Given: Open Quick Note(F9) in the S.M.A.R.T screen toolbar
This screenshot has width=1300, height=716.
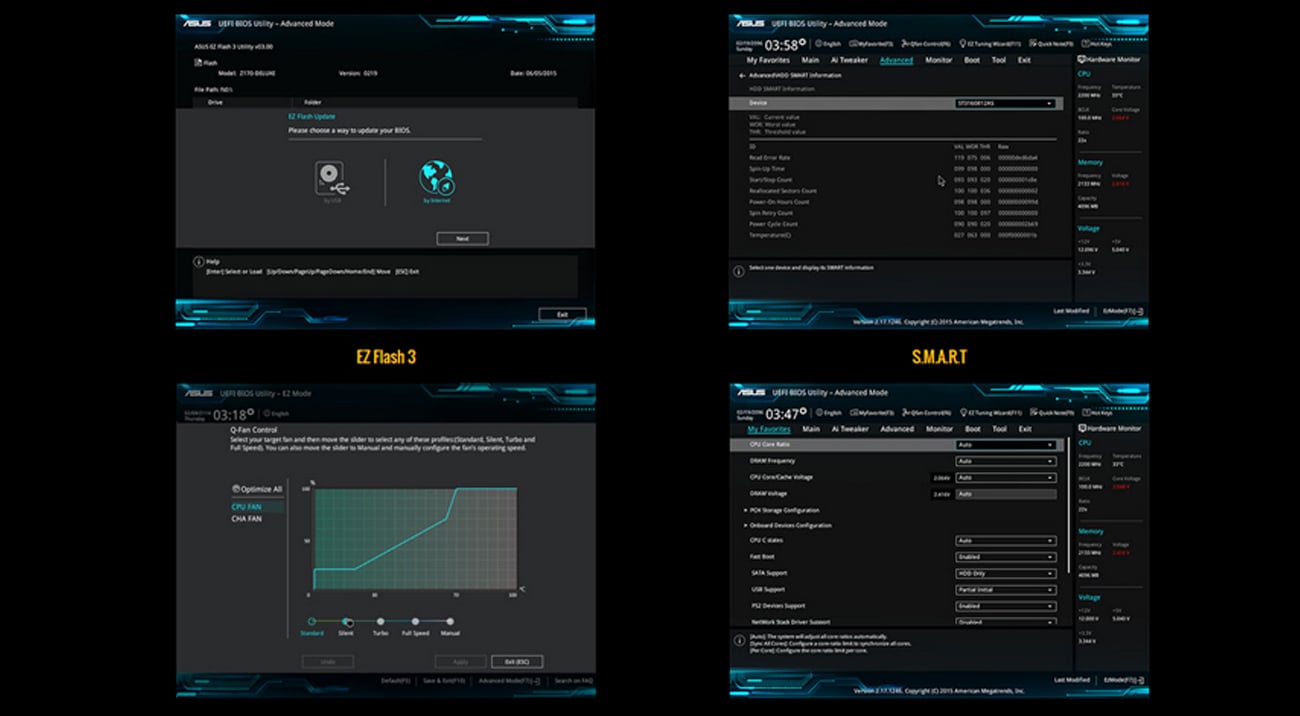Looking at the screenshot, I should (1050, 44).
